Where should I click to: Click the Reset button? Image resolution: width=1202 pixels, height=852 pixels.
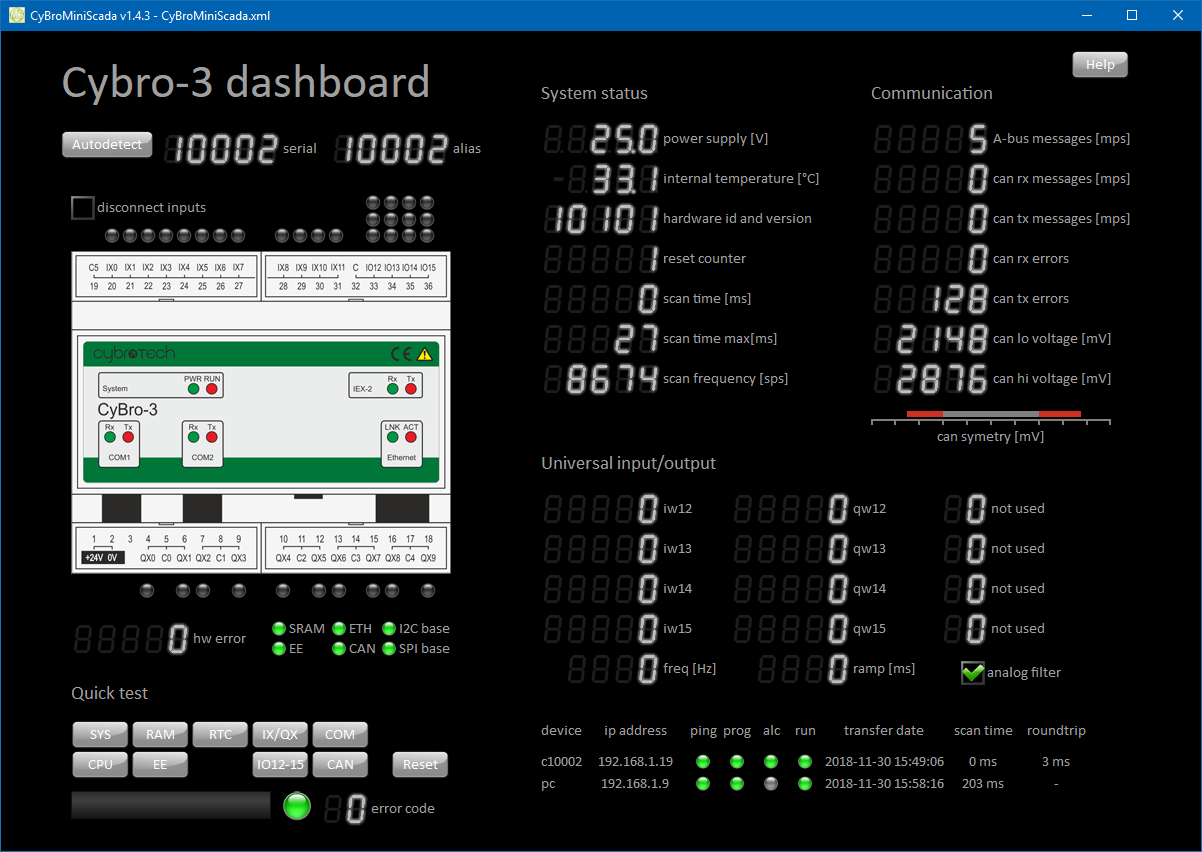point(420,764)
